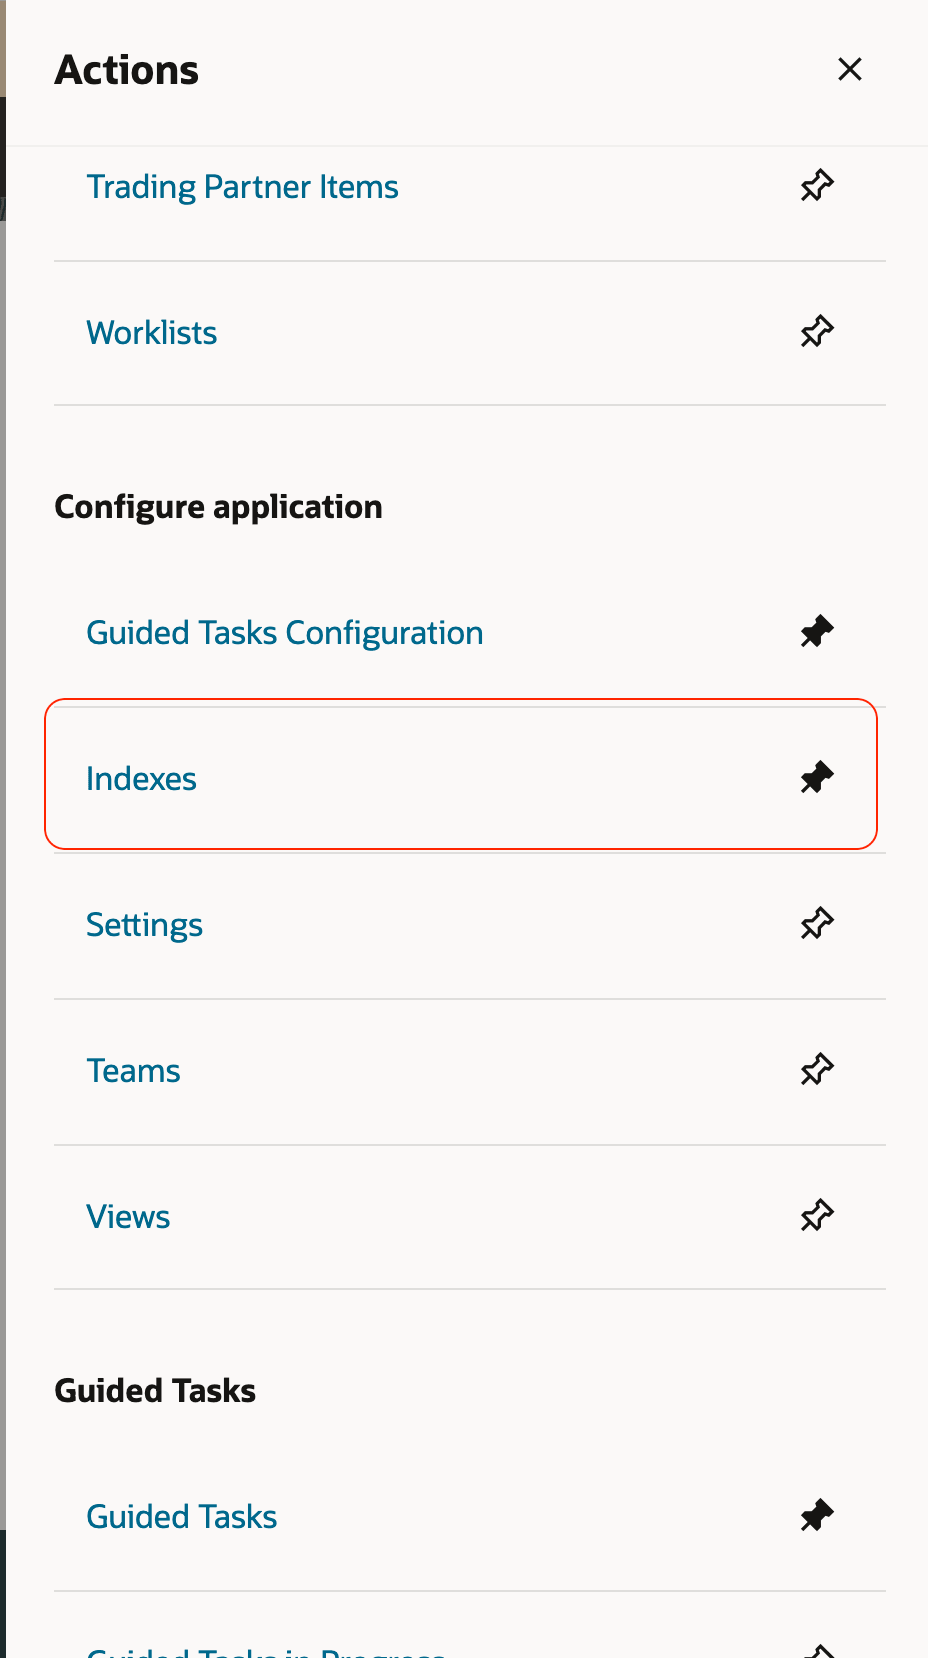Pin the Teams action
This screenshot has width=928, height=1658.
tap(815, 1069)
